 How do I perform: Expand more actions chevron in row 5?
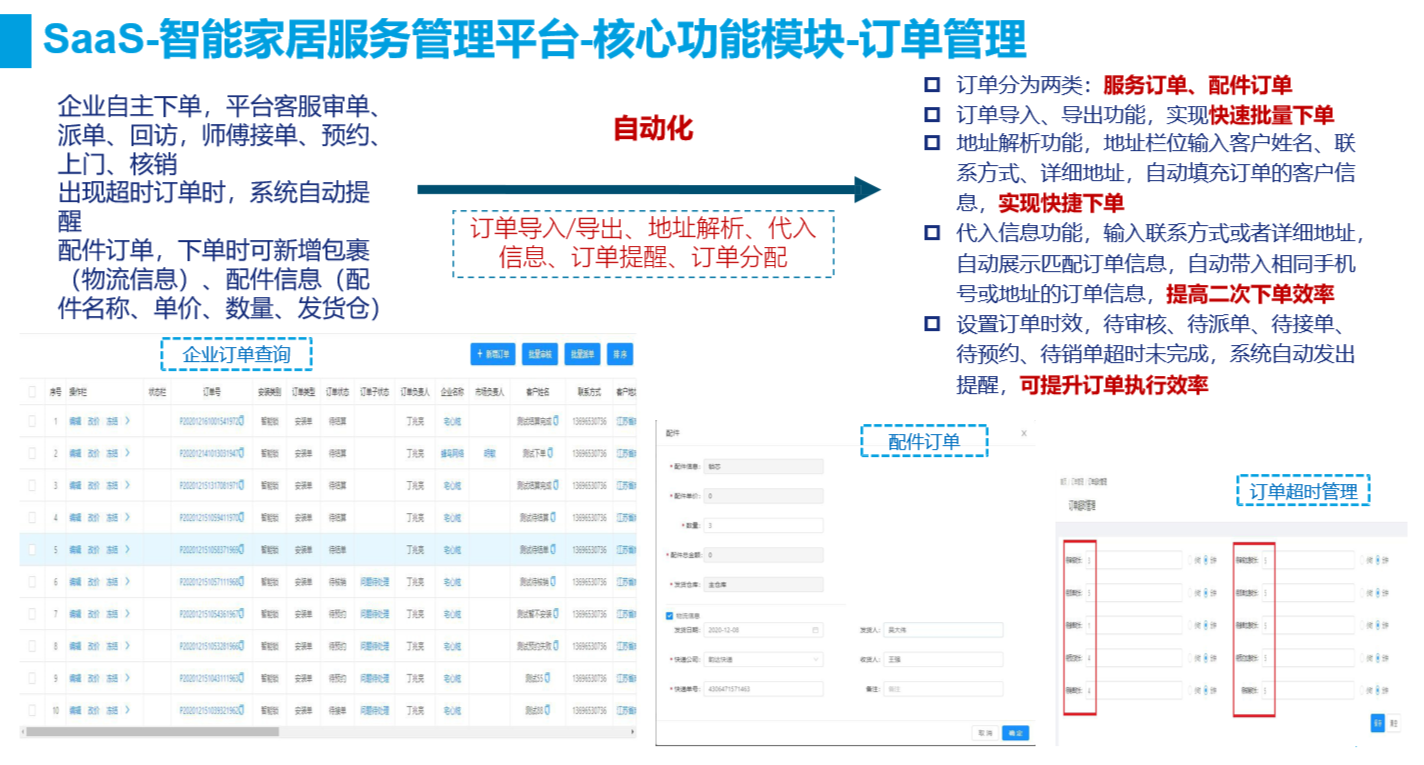click(x=128, y=550)
